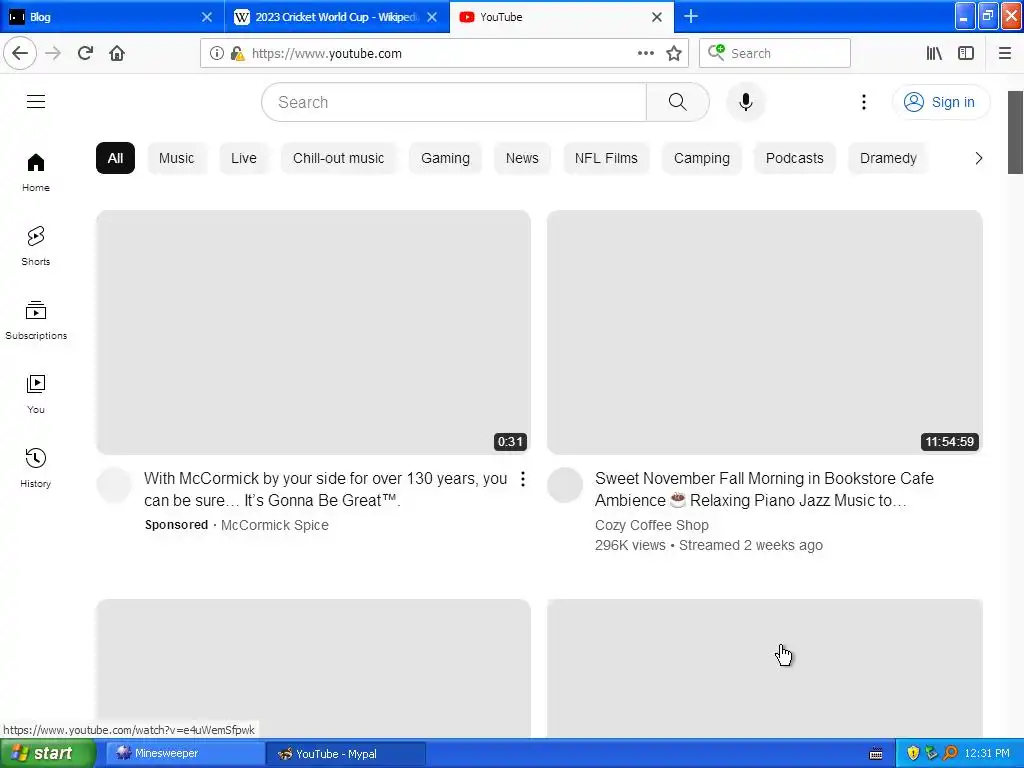Show more chips with right chevron

(978, 158)
